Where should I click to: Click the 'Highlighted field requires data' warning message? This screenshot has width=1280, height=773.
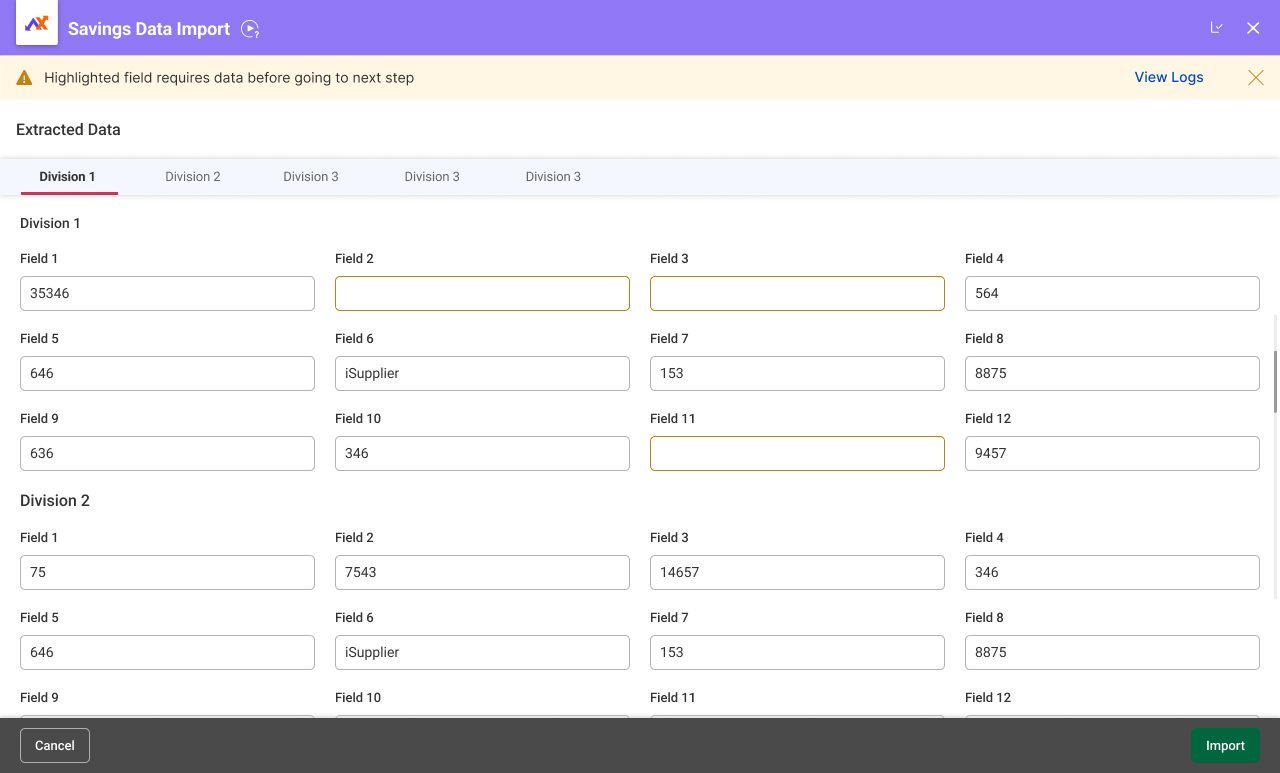point(229,77)
